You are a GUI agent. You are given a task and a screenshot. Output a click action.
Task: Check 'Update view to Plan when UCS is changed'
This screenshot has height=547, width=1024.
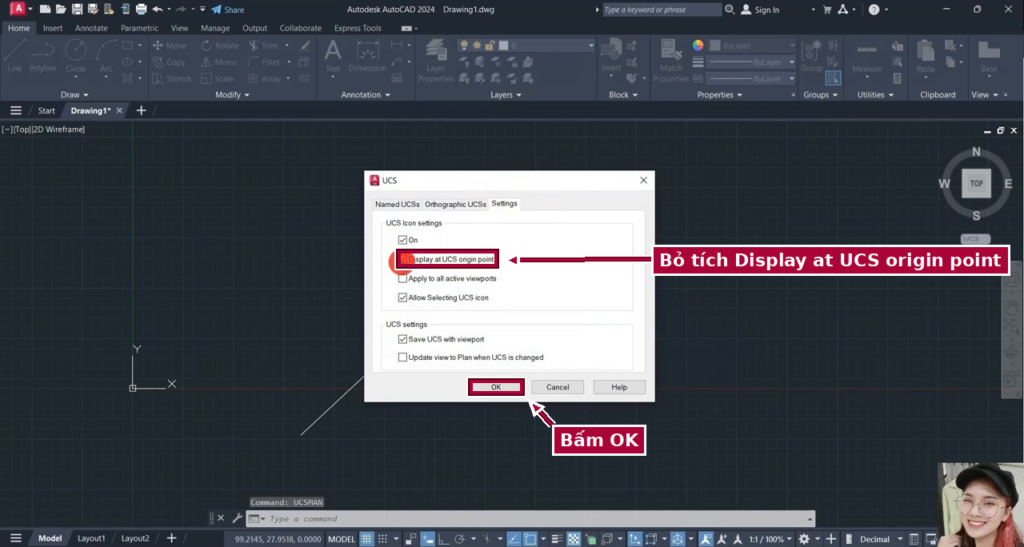(x=402, y=357)
